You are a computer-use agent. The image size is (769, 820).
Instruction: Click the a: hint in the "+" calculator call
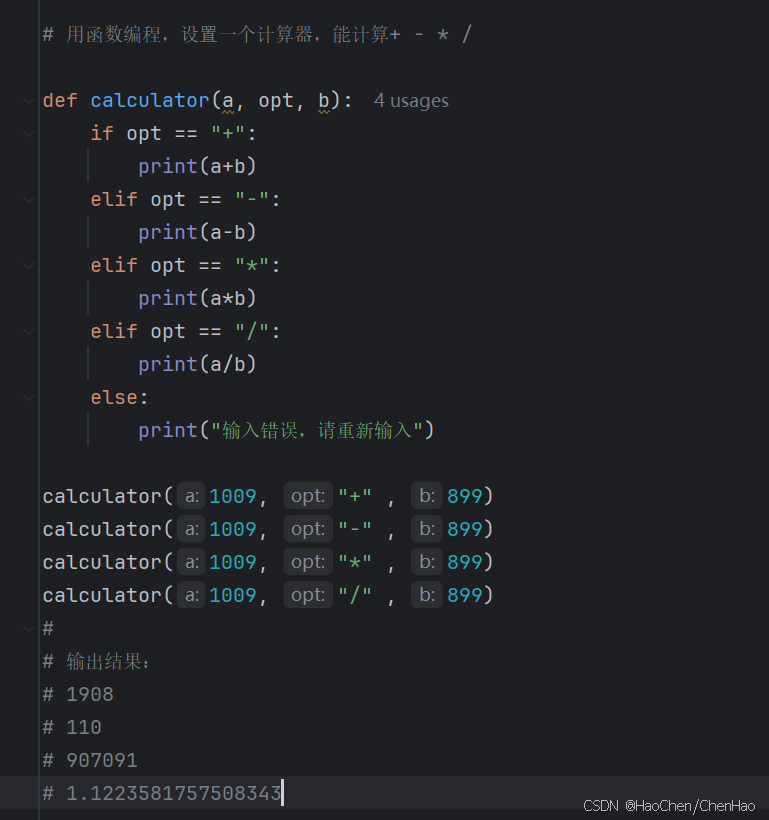pyautogui.click(x=191, y=496)
